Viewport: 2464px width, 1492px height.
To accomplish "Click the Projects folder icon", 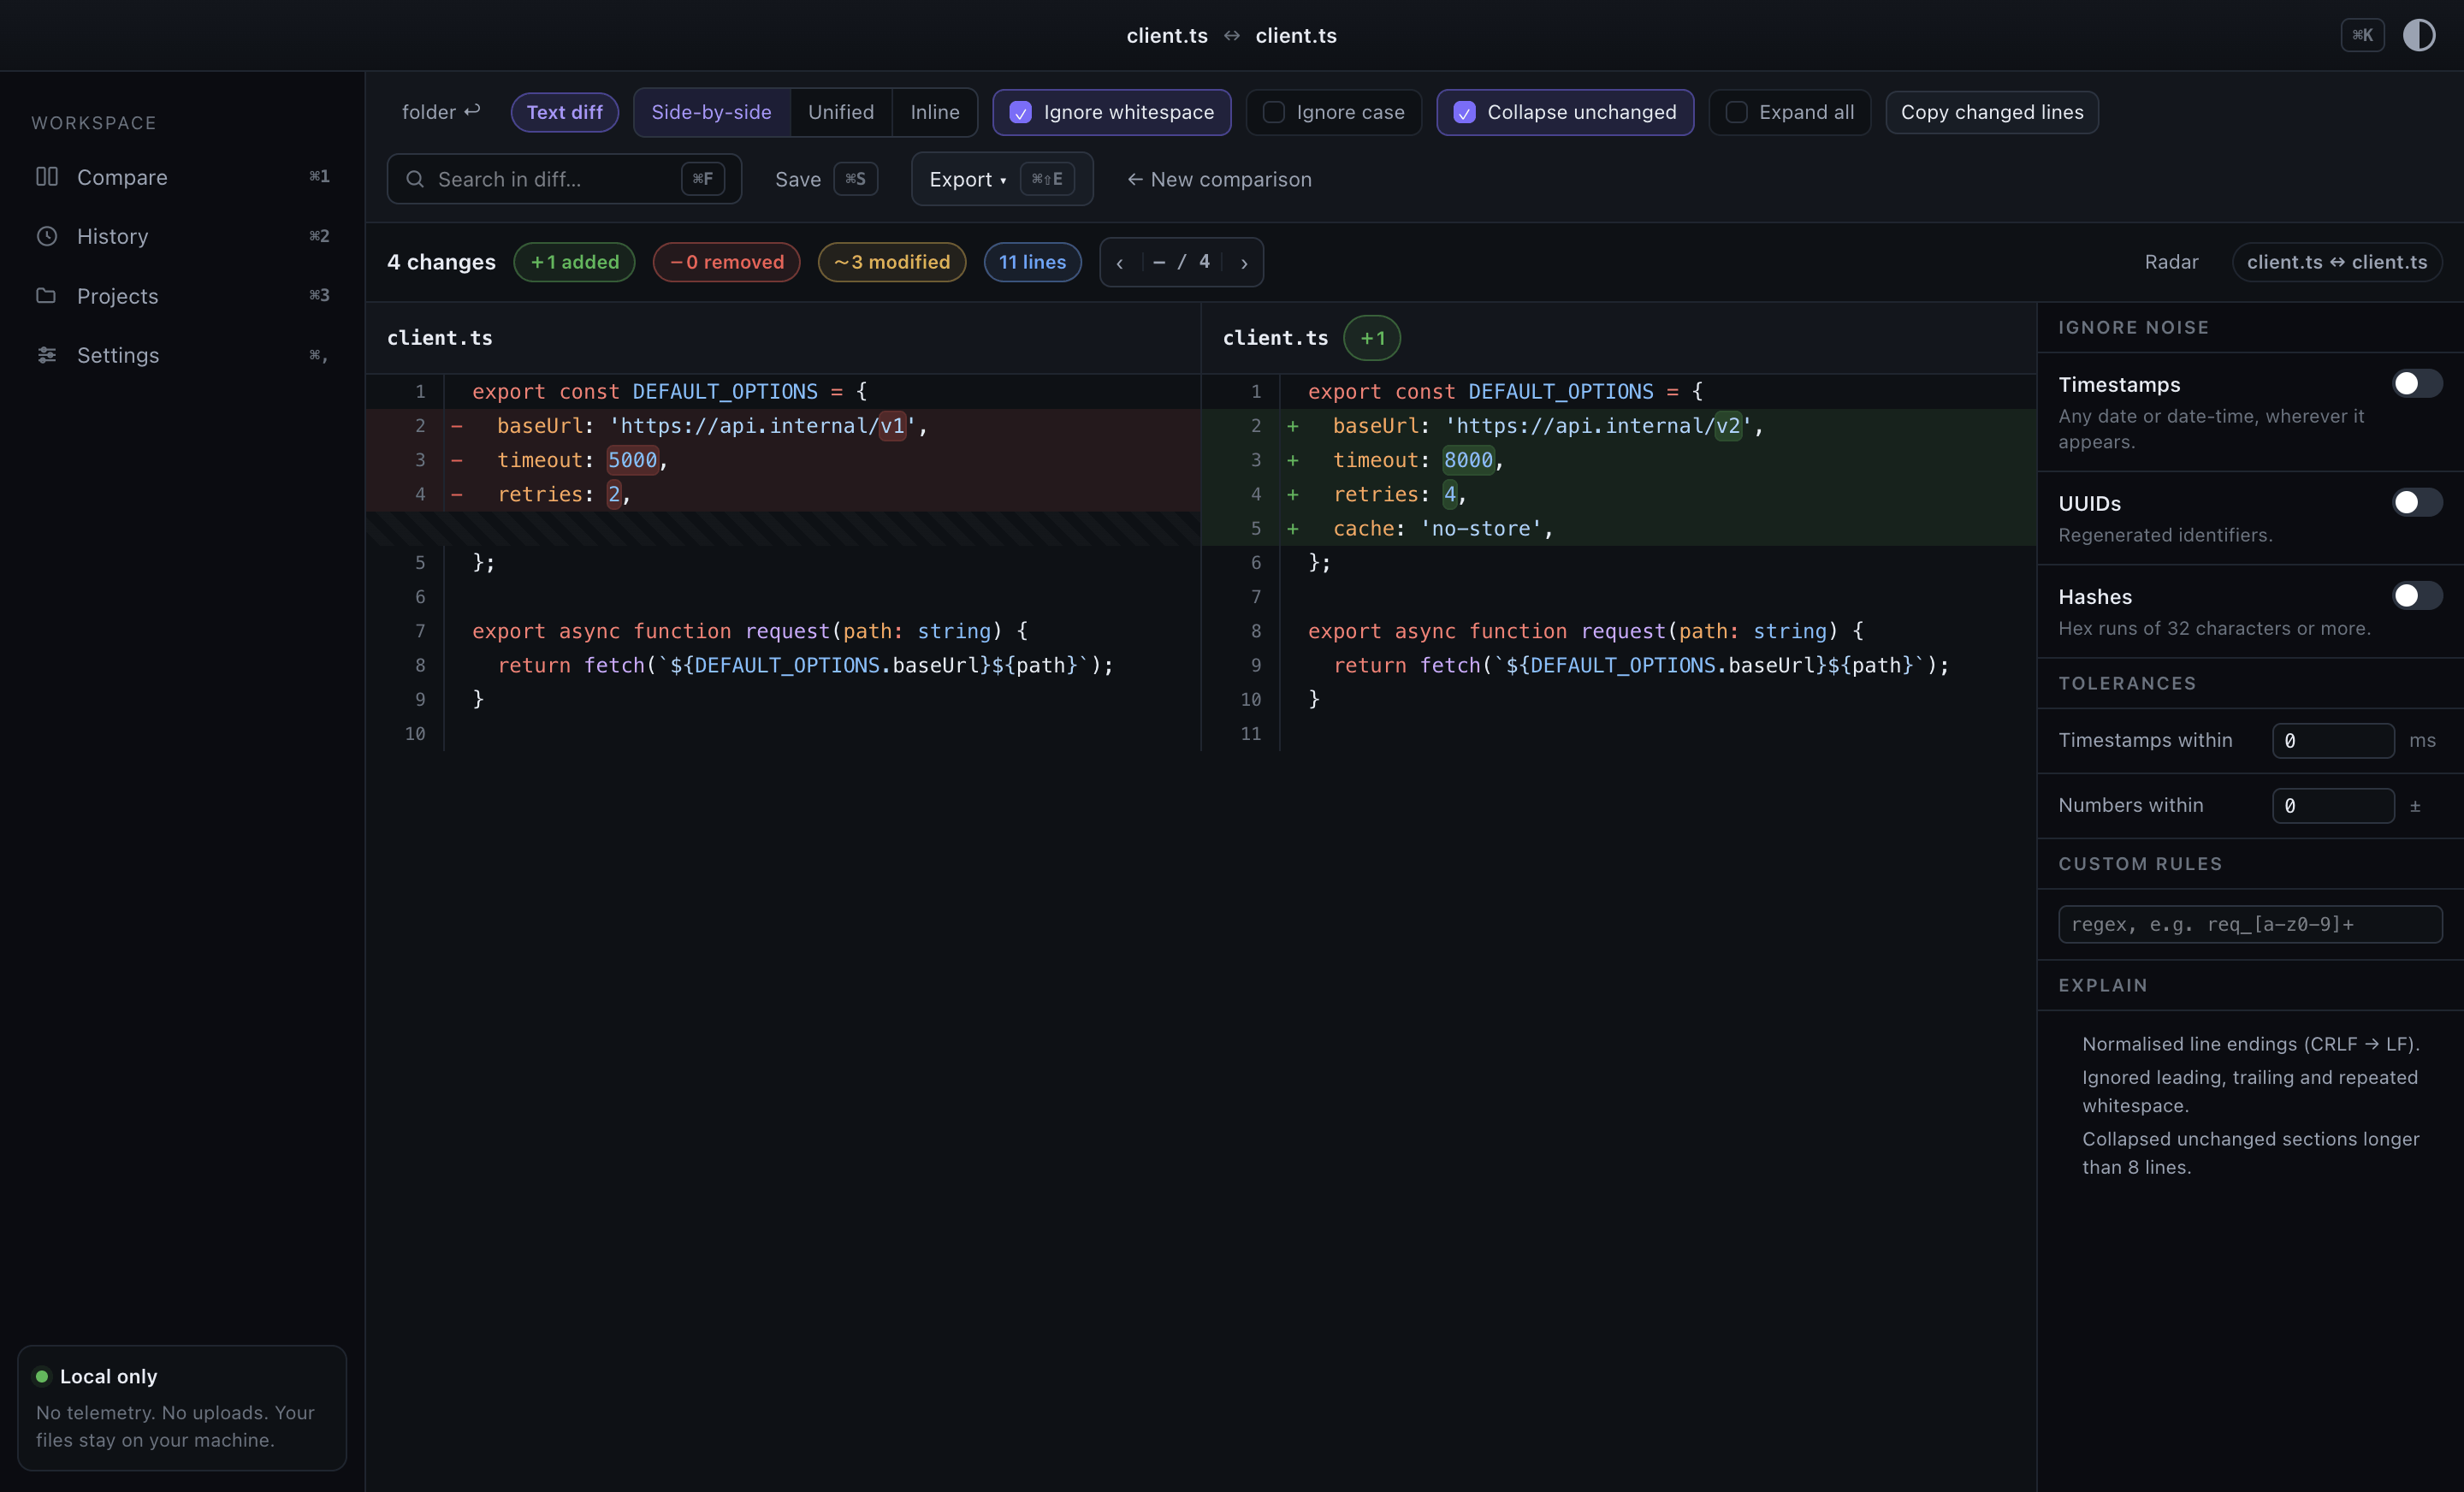I will point(47,296).
